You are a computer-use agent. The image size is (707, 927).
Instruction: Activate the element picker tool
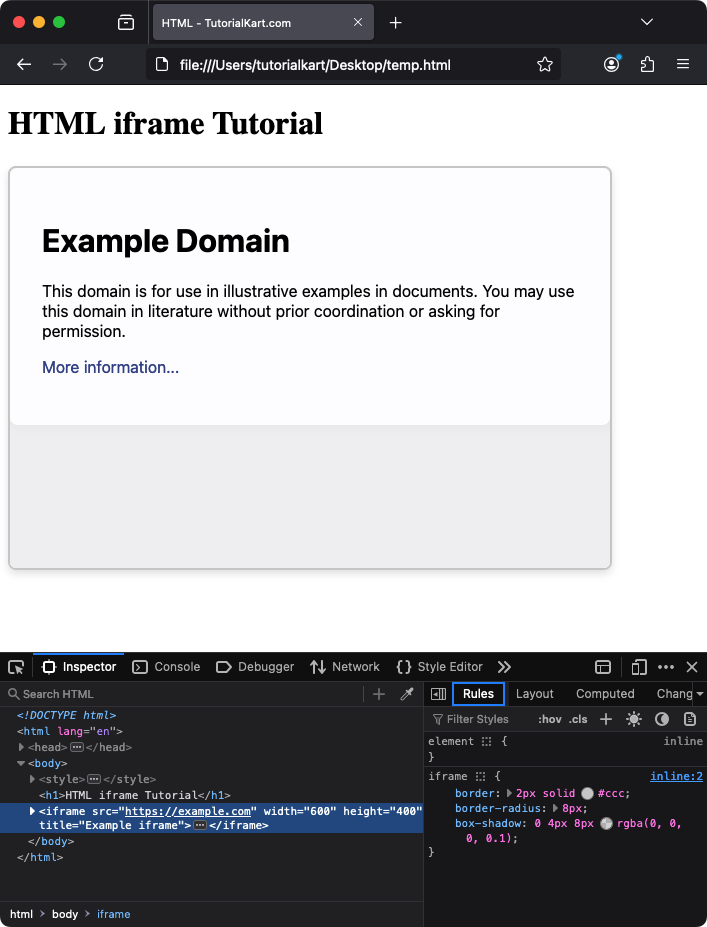point(16,667)
